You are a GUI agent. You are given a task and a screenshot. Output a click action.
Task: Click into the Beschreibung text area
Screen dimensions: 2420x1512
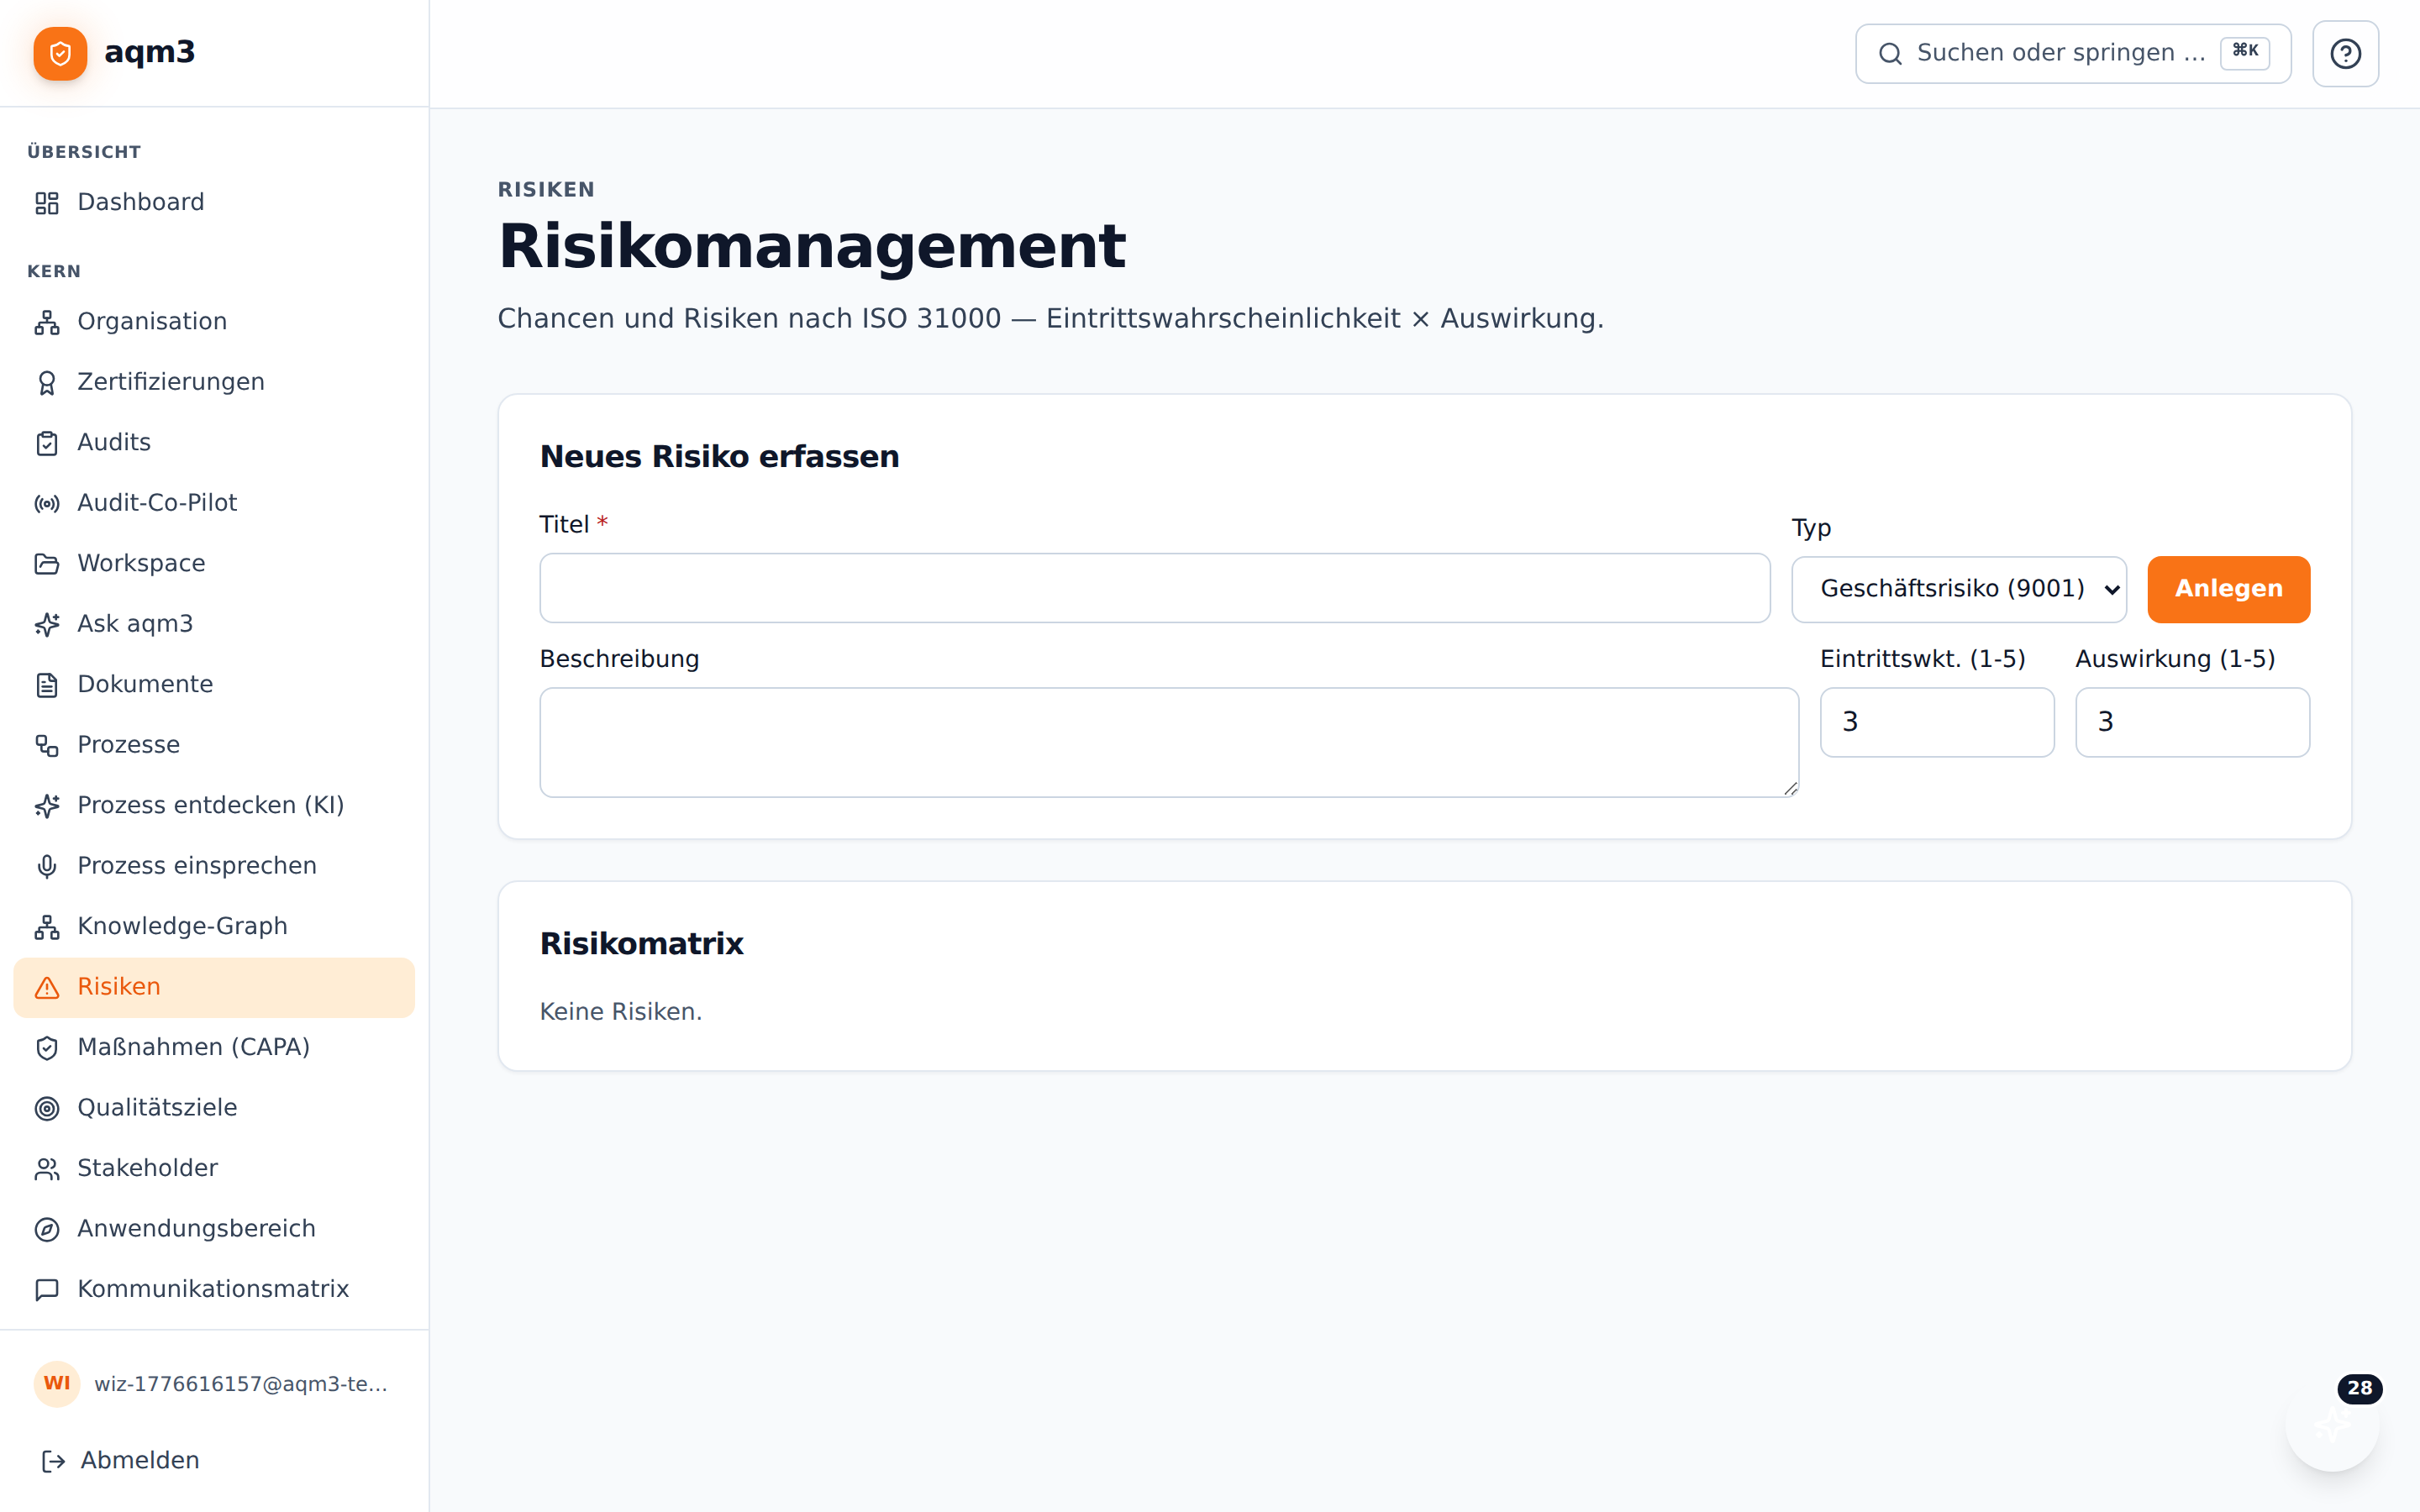point(1169,742)
